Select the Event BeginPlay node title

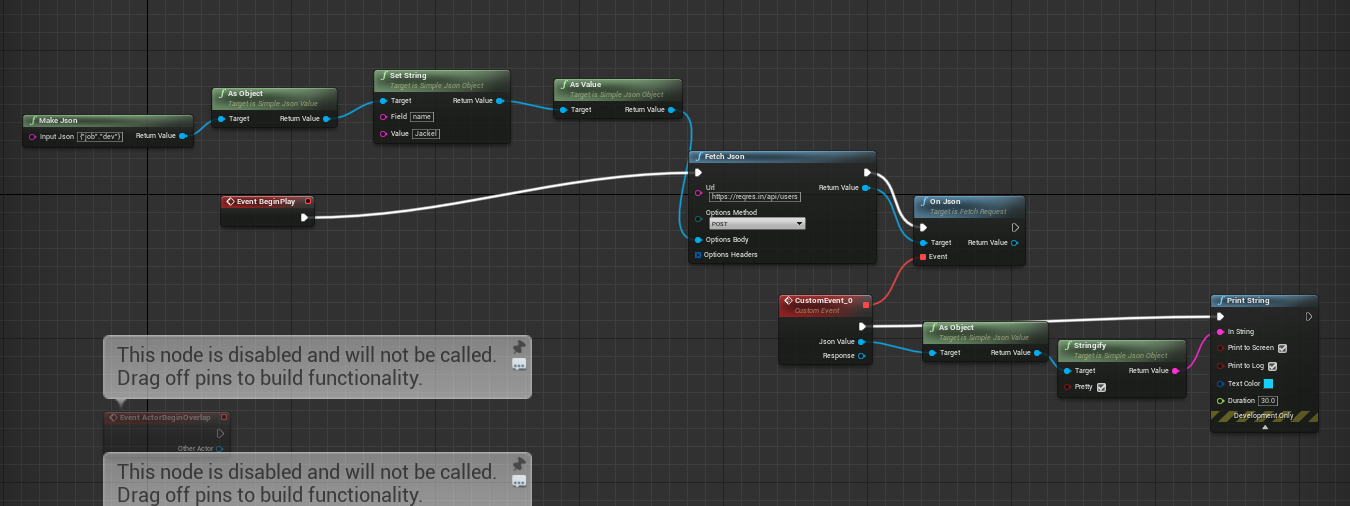point(265,201)
